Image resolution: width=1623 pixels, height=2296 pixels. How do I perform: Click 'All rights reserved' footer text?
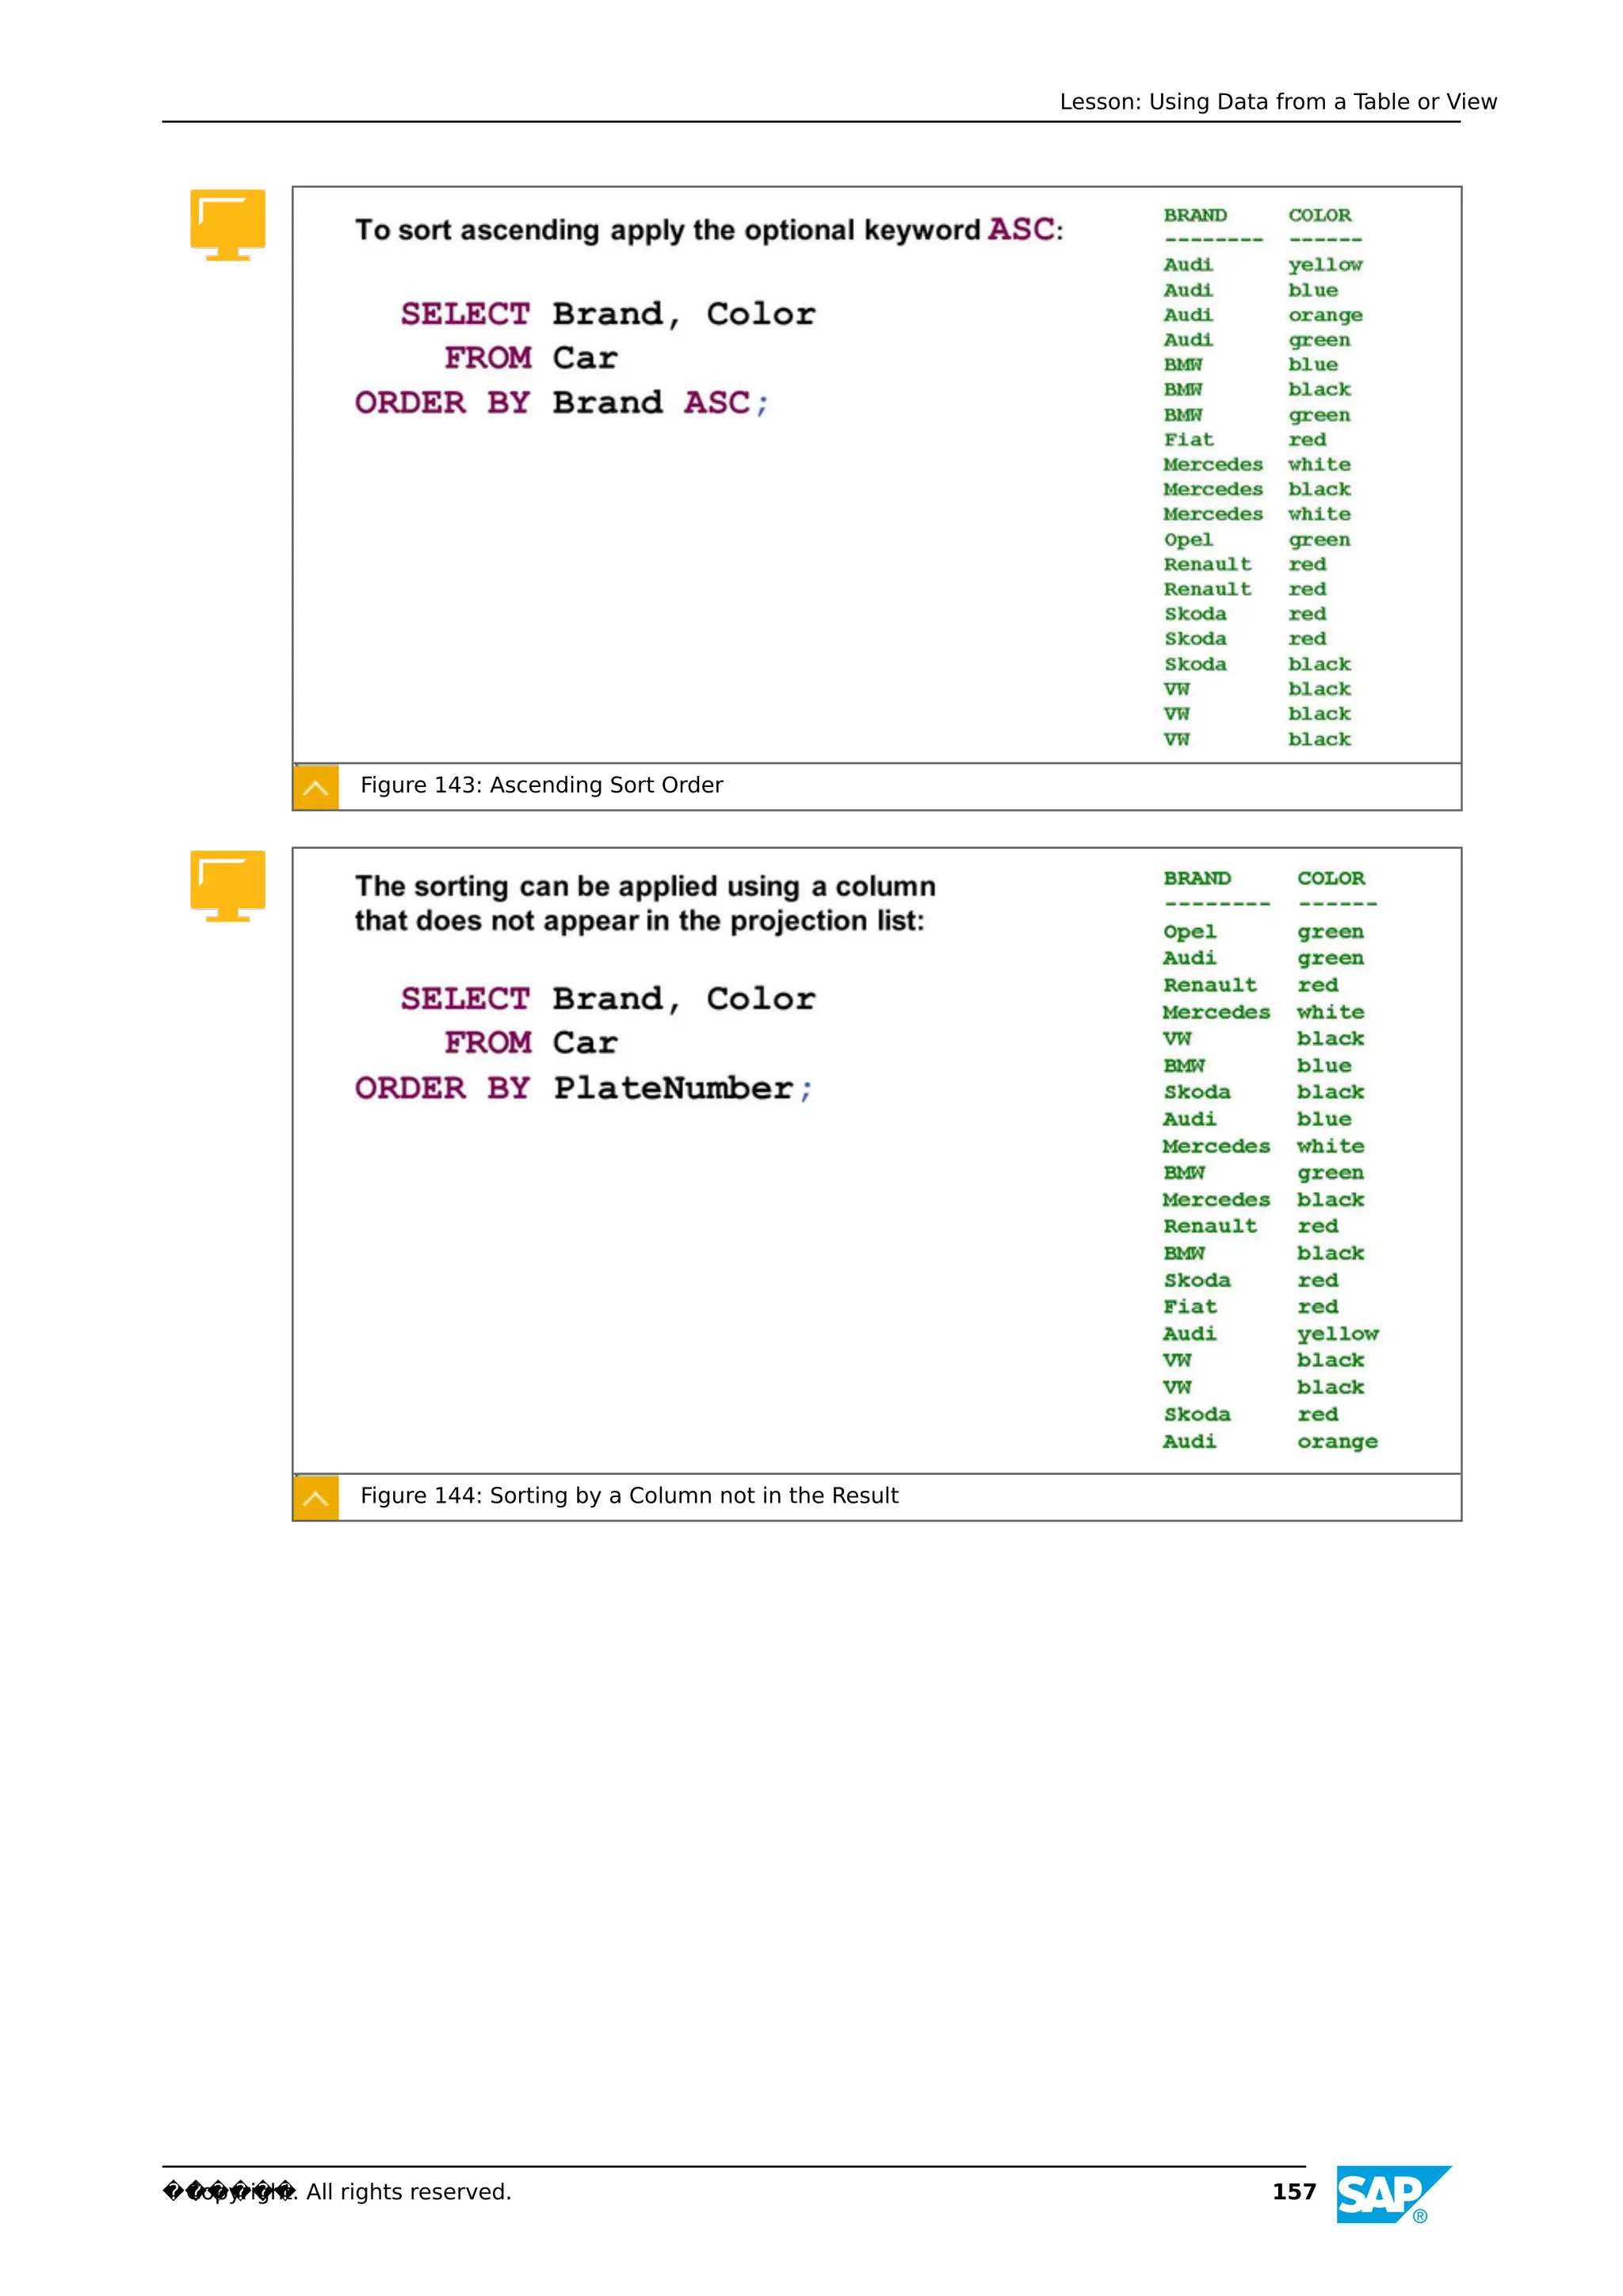point(408,2191)
